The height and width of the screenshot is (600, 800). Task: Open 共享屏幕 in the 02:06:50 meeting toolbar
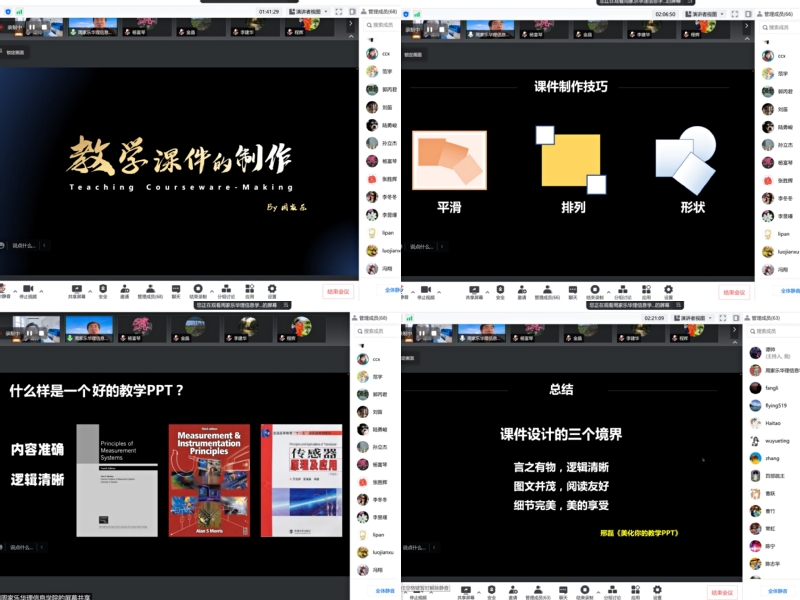[474, 292]
